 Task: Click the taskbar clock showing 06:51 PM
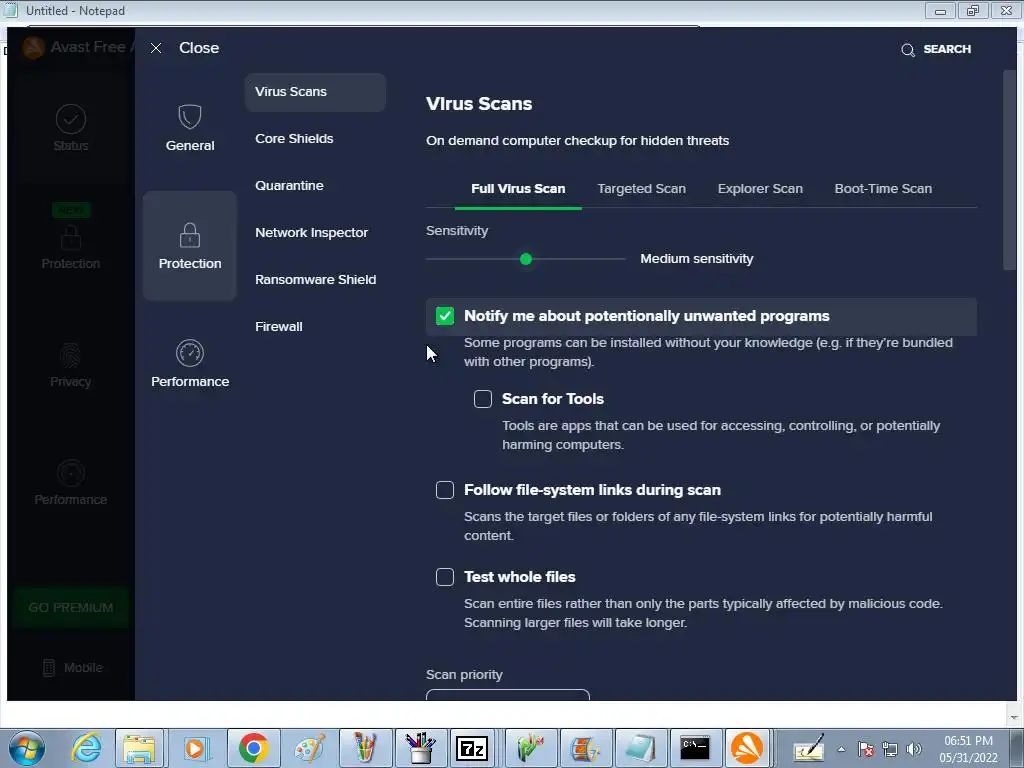(968, 741)
